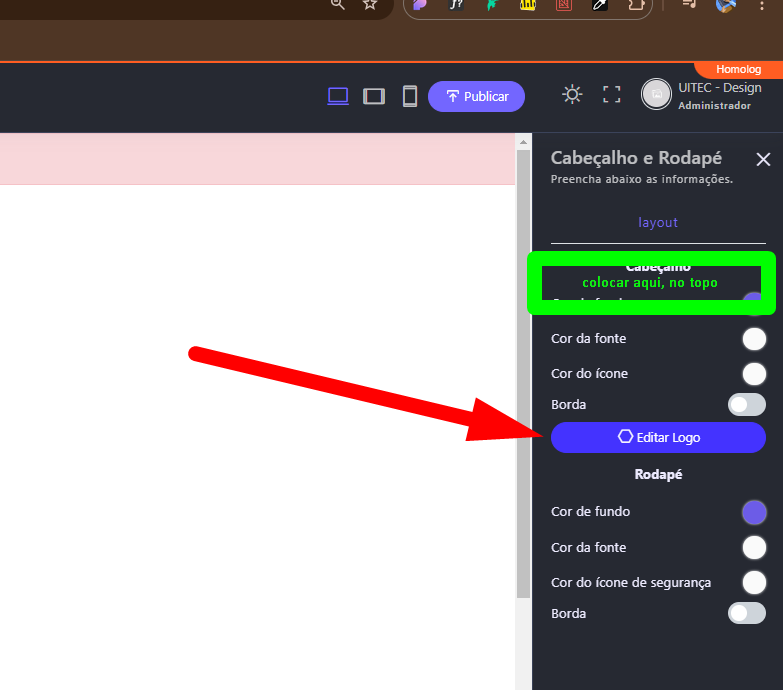Open the eyedropper color picker extension
This screenshot has width=783, height=690.
click(599, 5)
